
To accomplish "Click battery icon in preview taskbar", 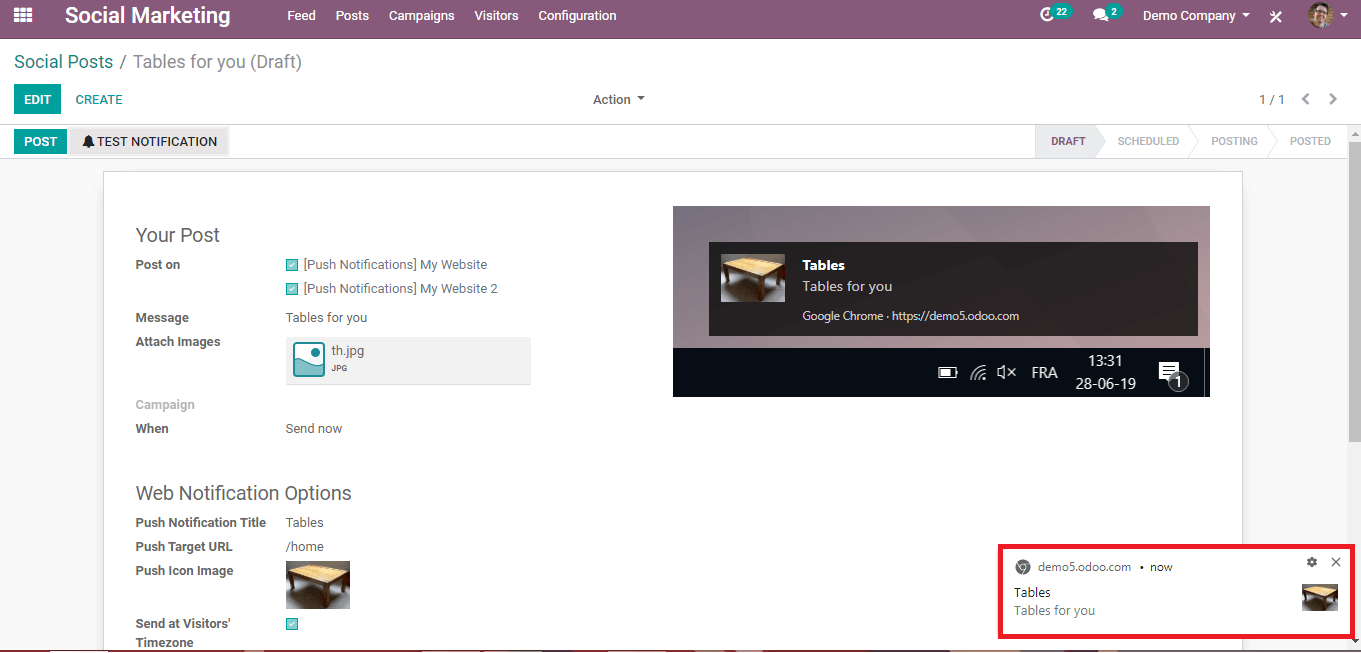I will click(947, 373).
